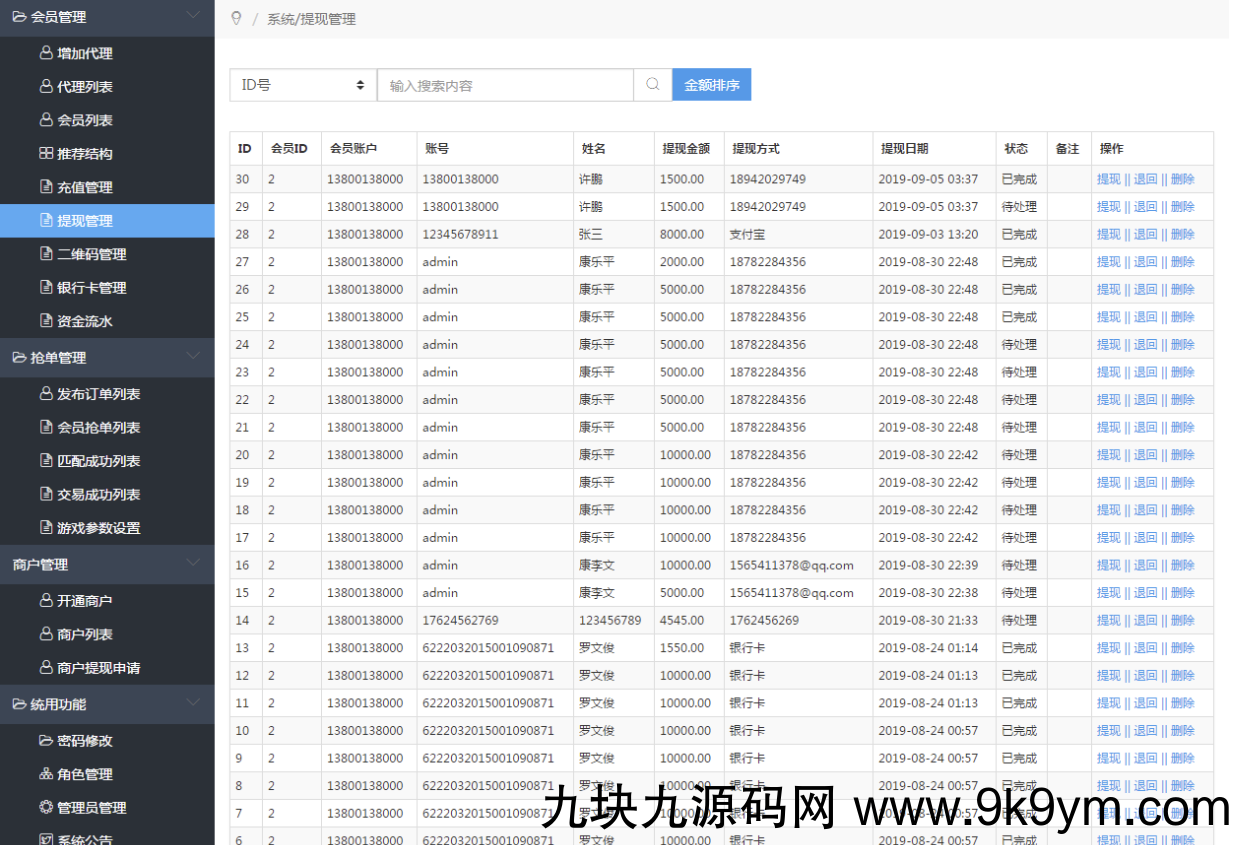Click the 金额排序 sort button
Viewport: 1243px width, 845px height.
click(712, 85)
